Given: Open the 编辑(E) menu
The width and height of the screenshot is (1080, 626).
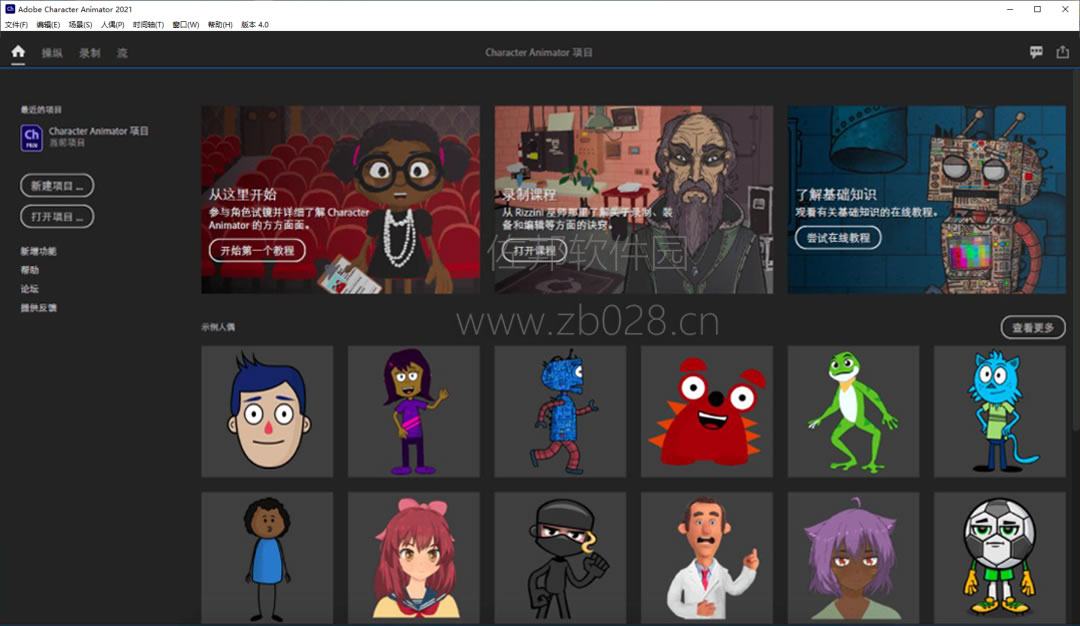Looking at the screenshot, I should coord(48,25).
